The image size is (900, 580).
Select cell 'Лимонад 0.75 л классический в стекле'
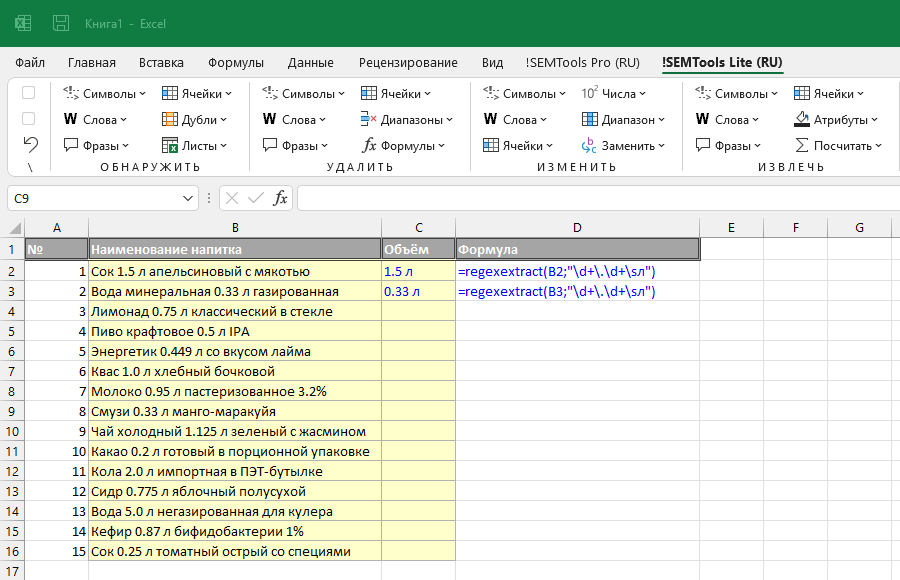pos(235,312)
